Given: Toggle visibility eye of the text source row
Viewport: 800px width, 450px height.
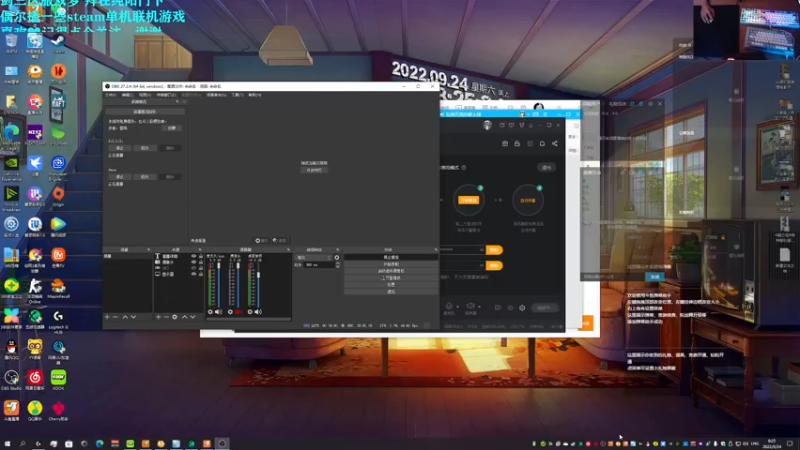Looking at the screenshot, I should (x=194, y=256).
